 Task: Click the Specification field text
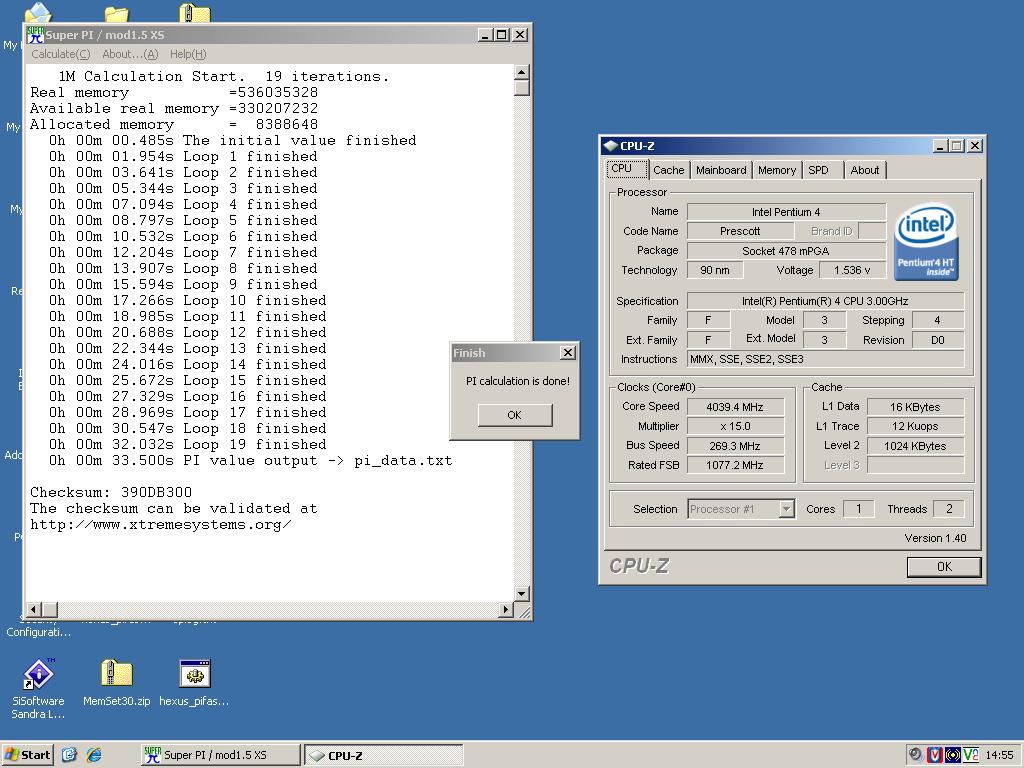825,301
